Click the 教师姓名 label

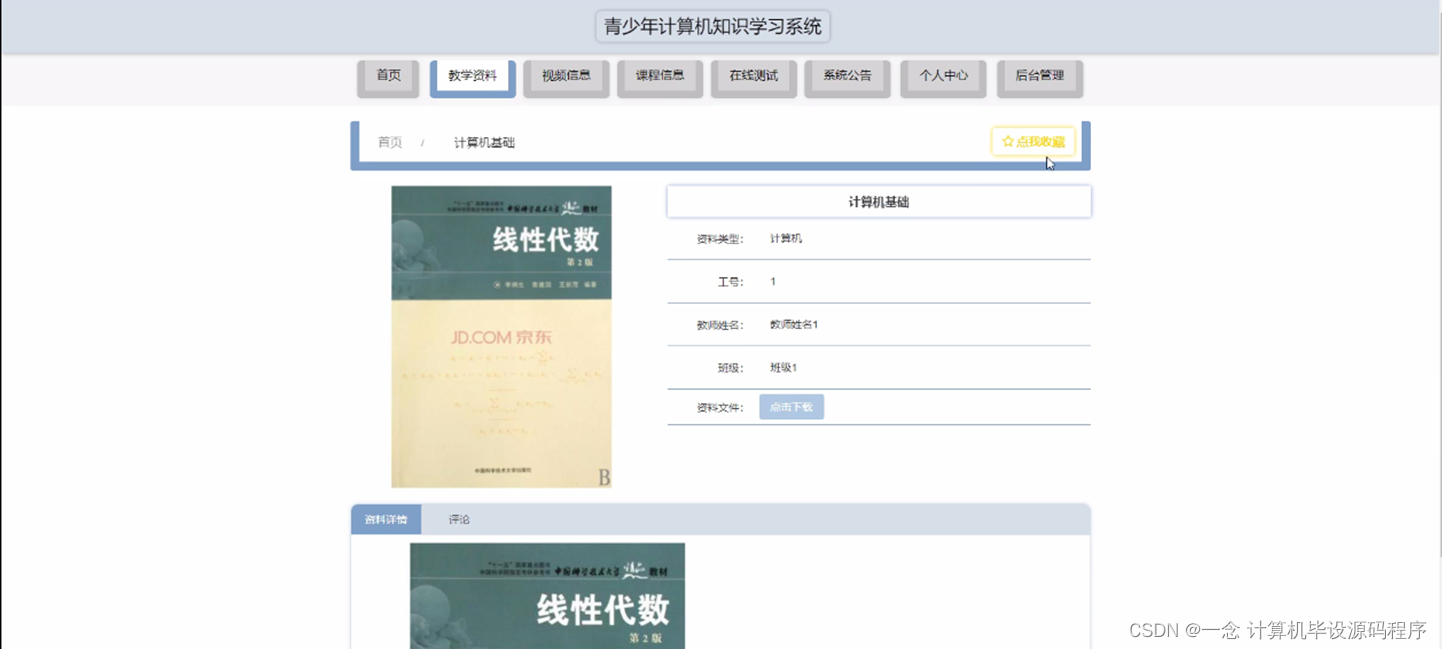(720, 325)
